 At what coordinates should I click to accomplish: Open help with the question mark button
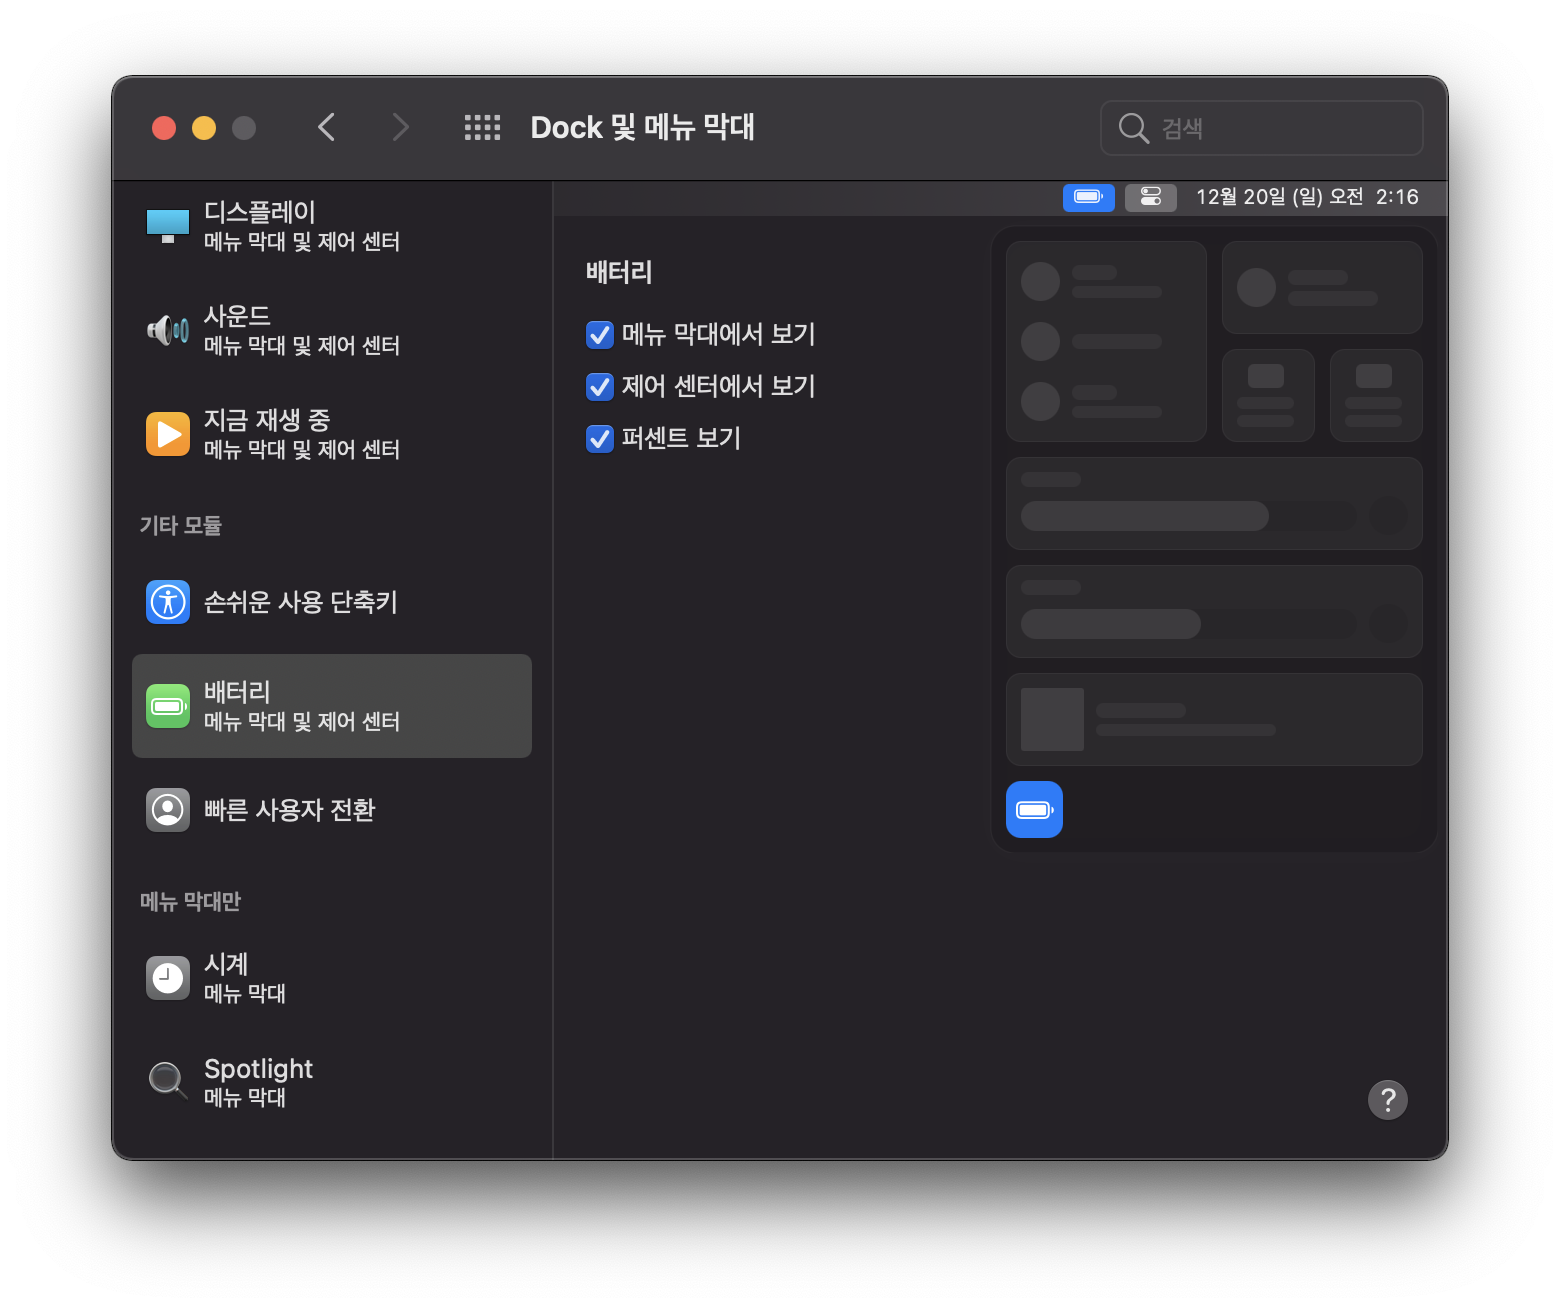pyautogui.click(x=1388, y=1100)
